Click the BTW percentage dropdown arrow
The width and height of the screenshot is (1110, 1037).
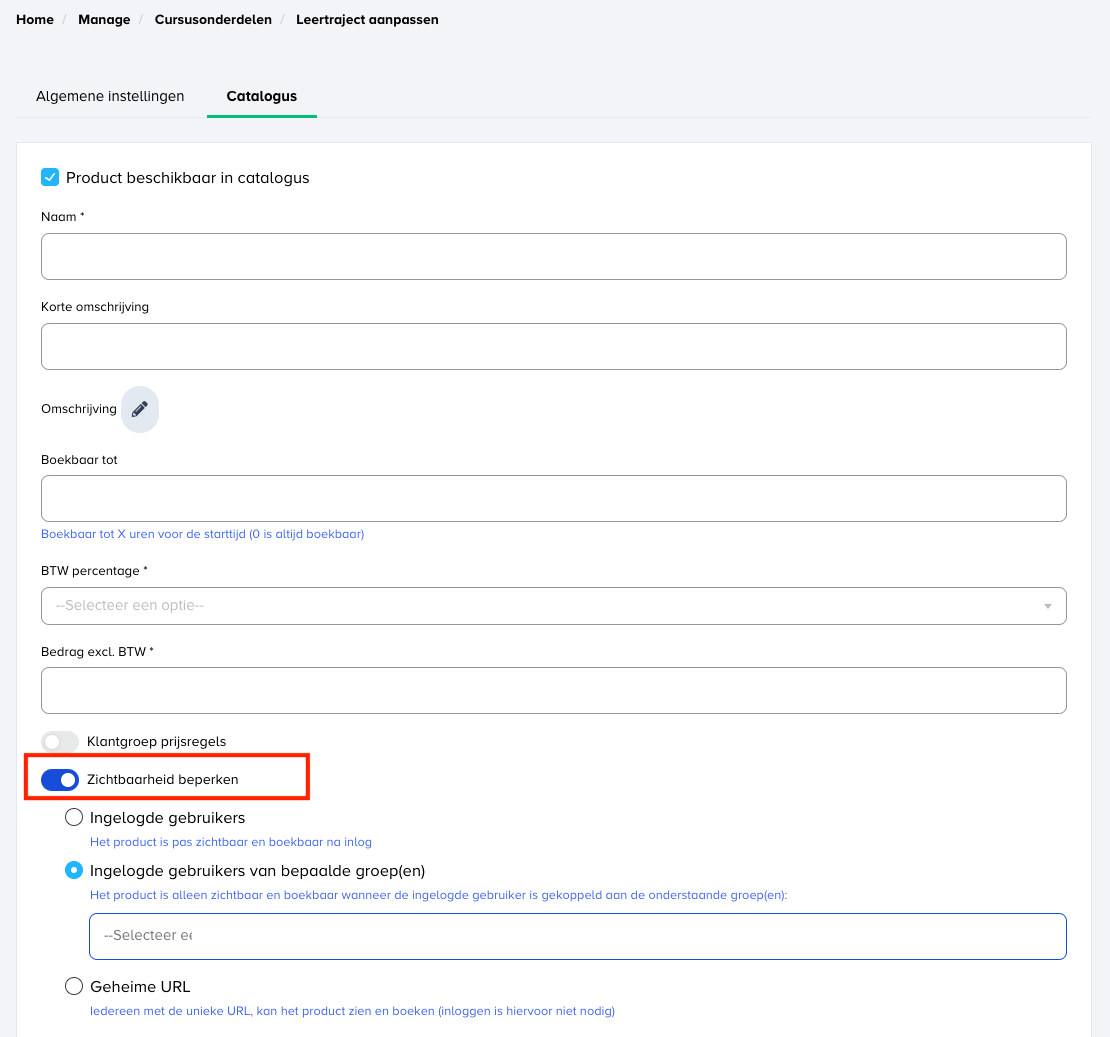point(1047,606)
